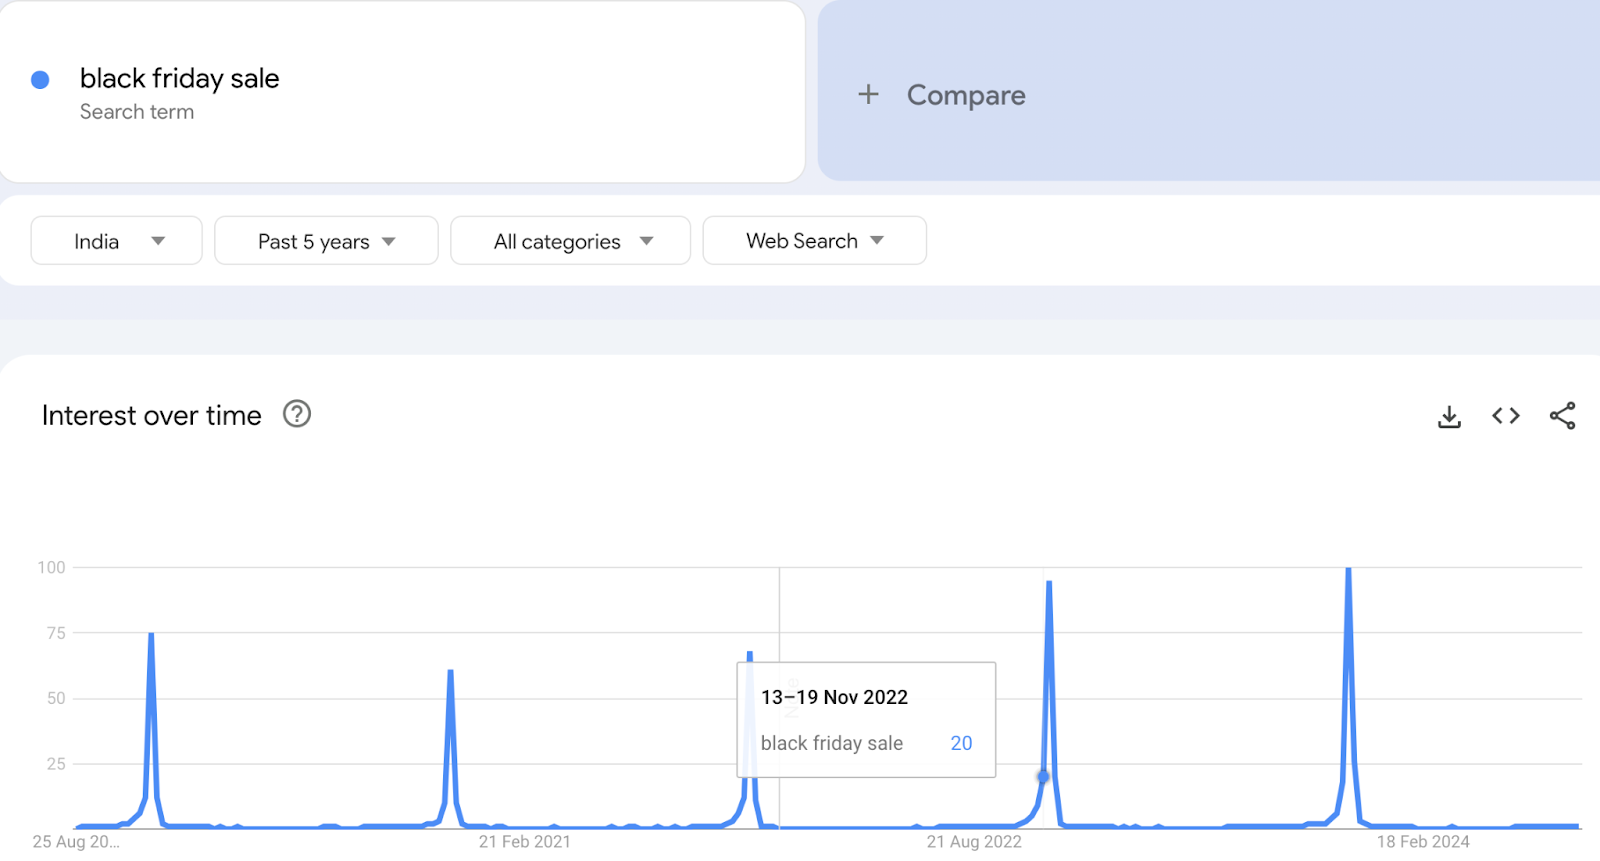Click the embed code icon
Screen dimensions: 1600x861
coord(1505,416)
